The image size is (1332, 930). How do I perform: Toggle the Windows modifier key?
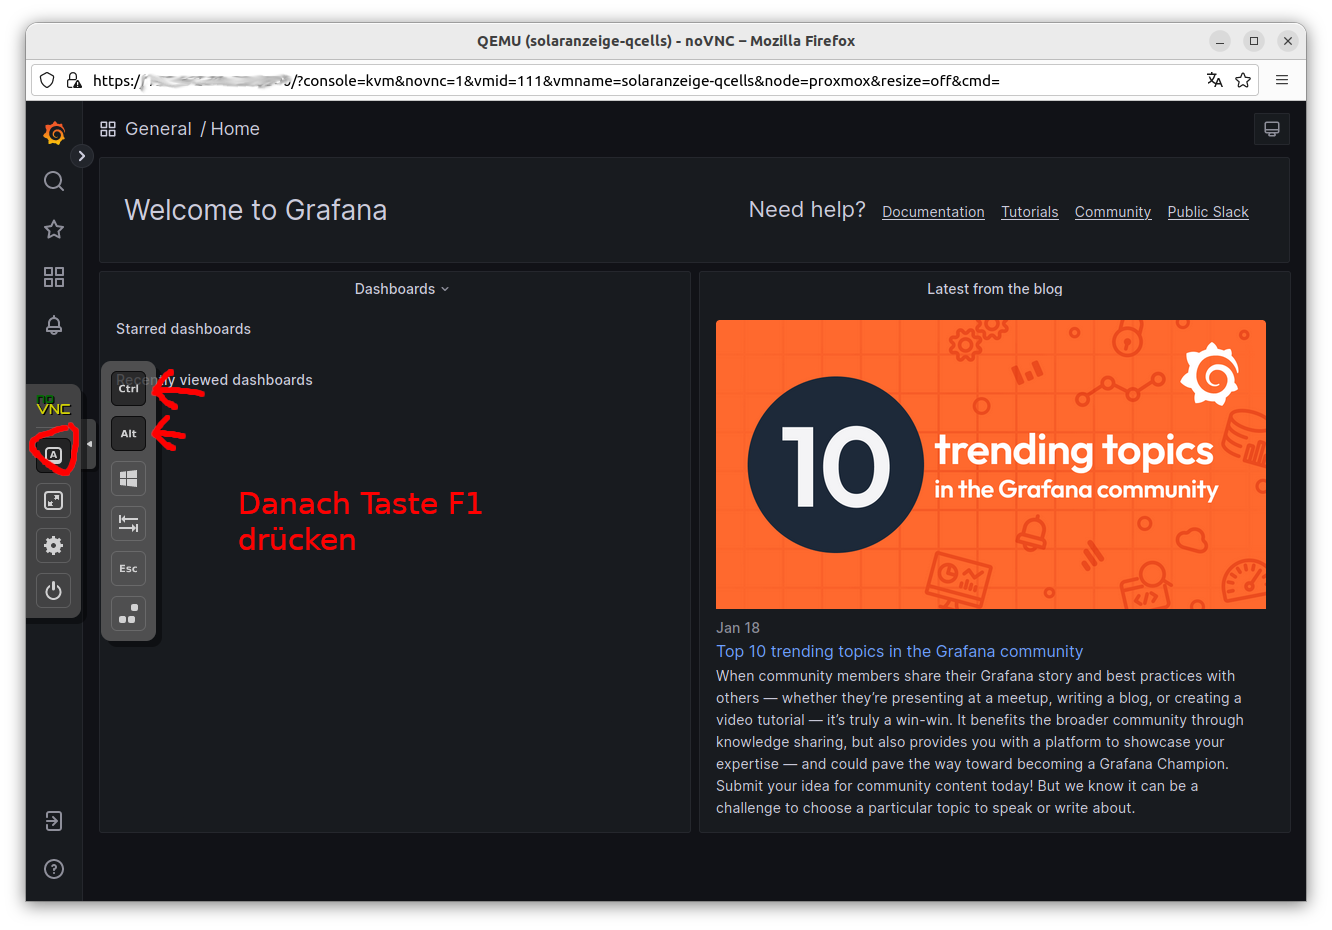click(128, 479)
